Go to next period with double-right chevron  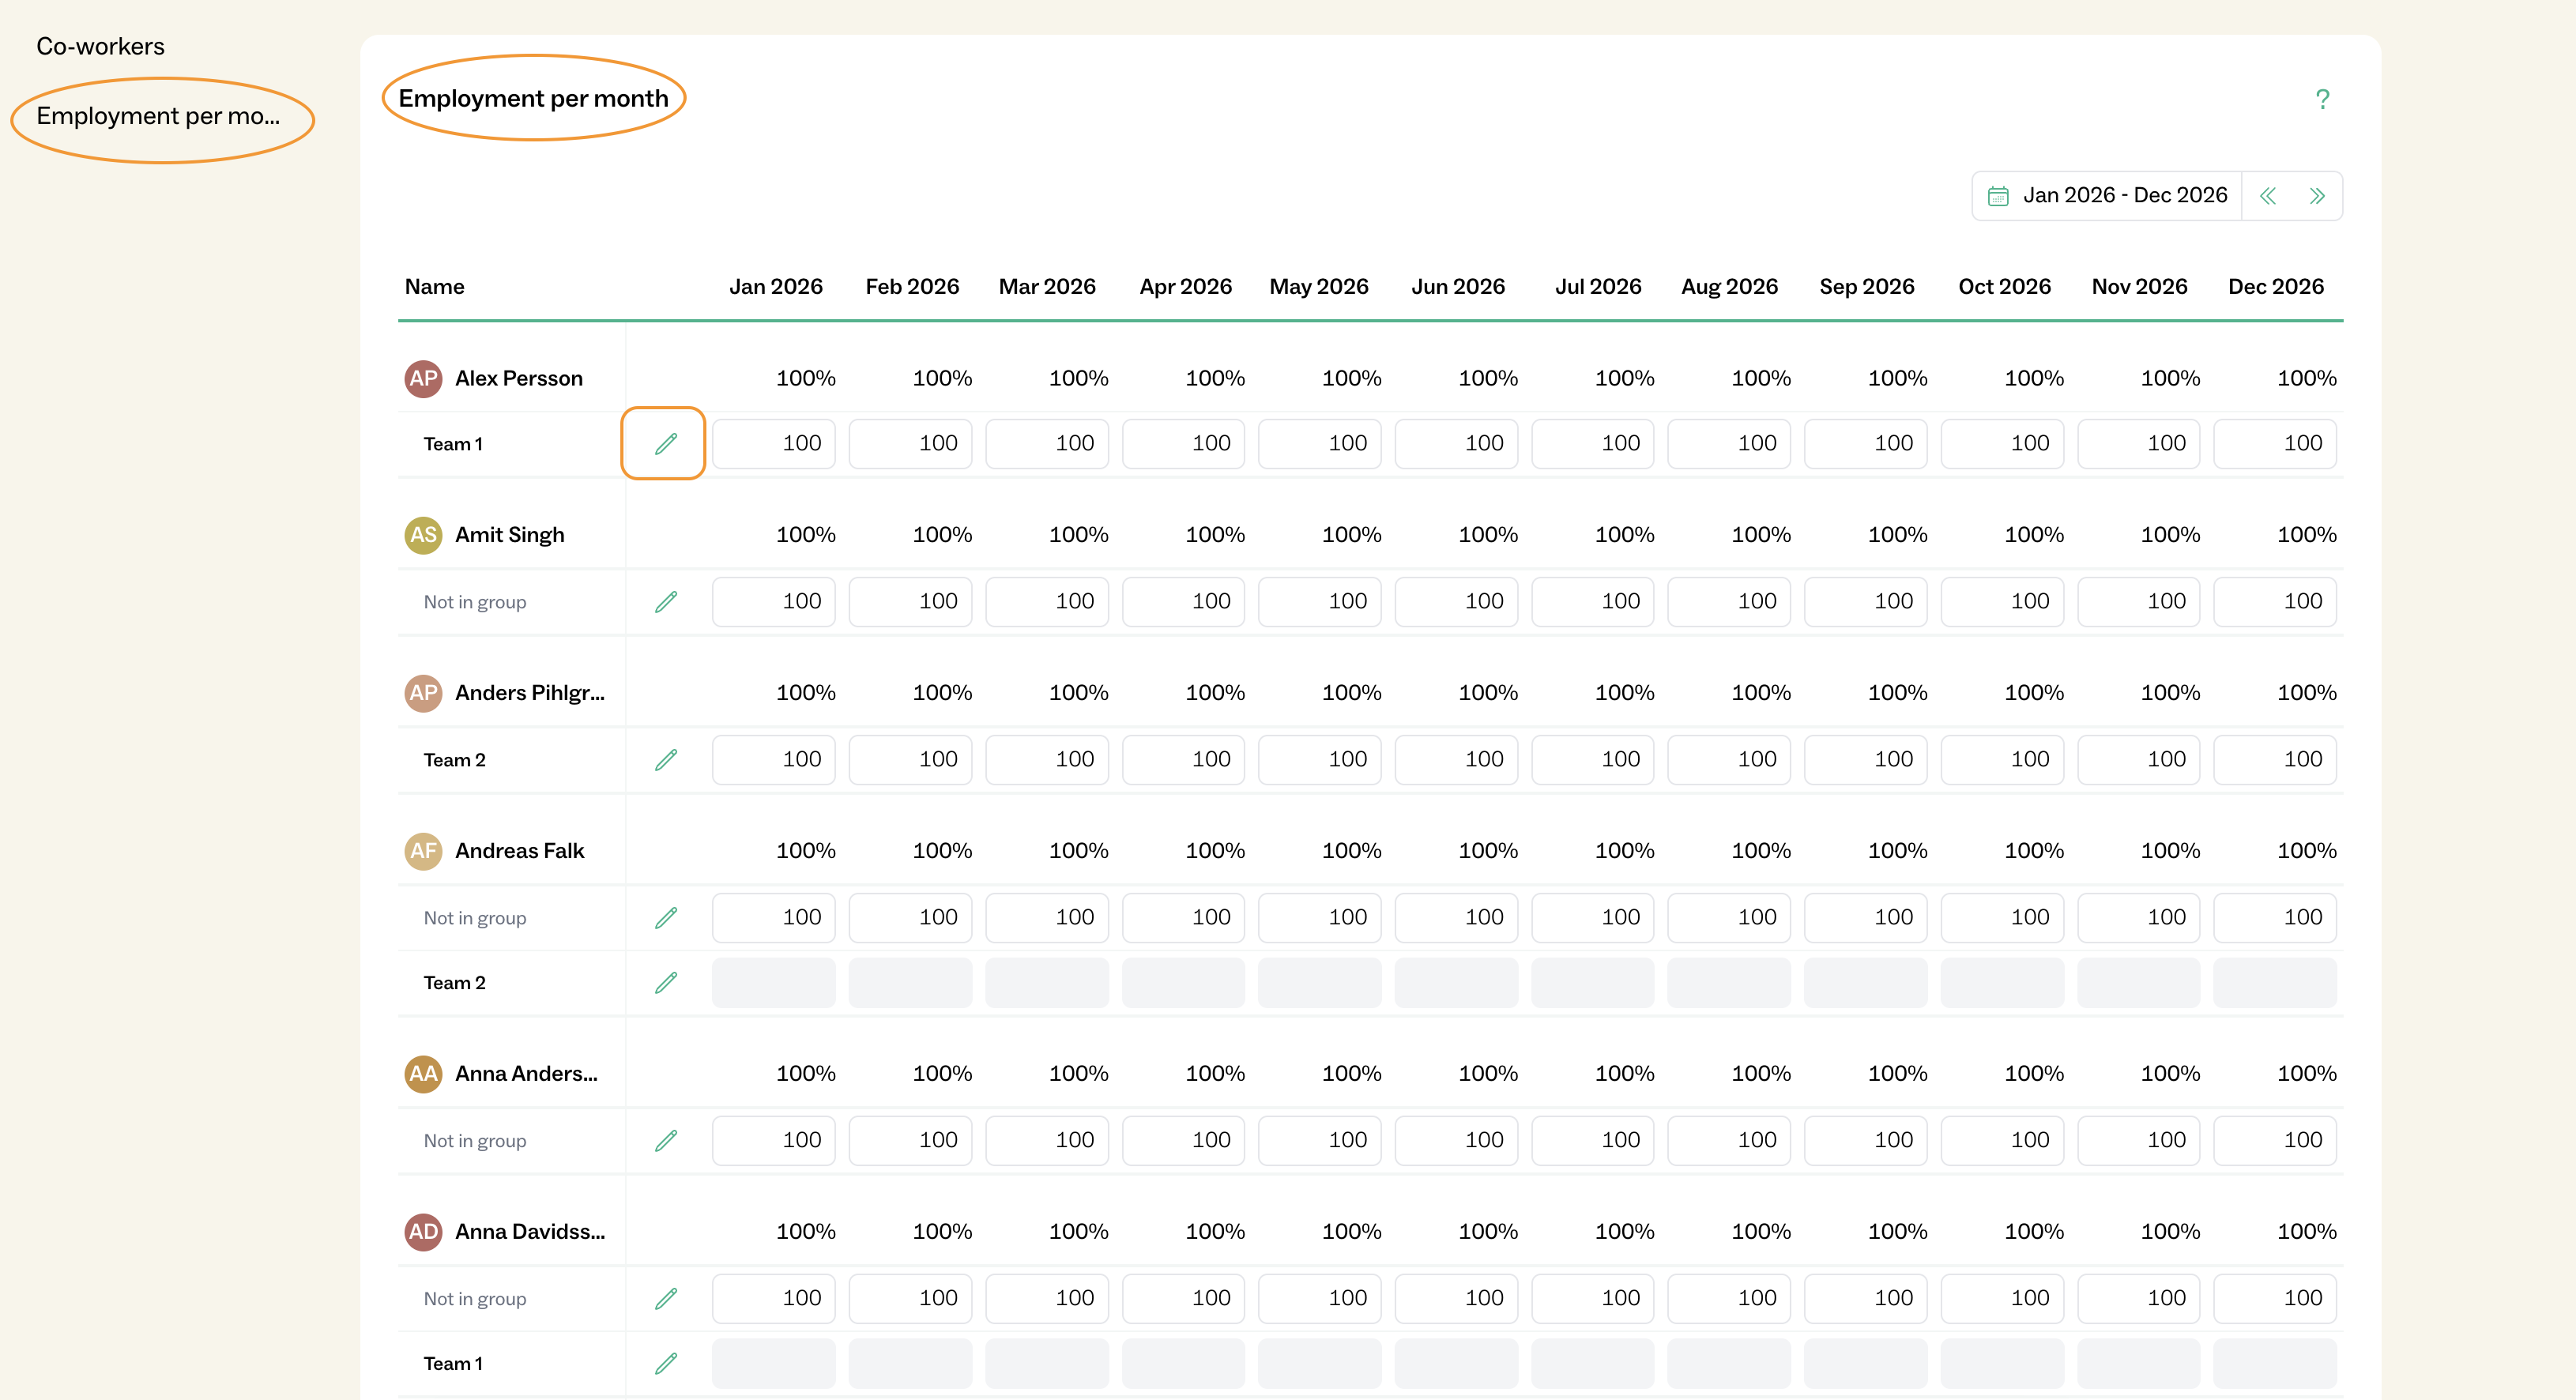(x=2317, y=196)
